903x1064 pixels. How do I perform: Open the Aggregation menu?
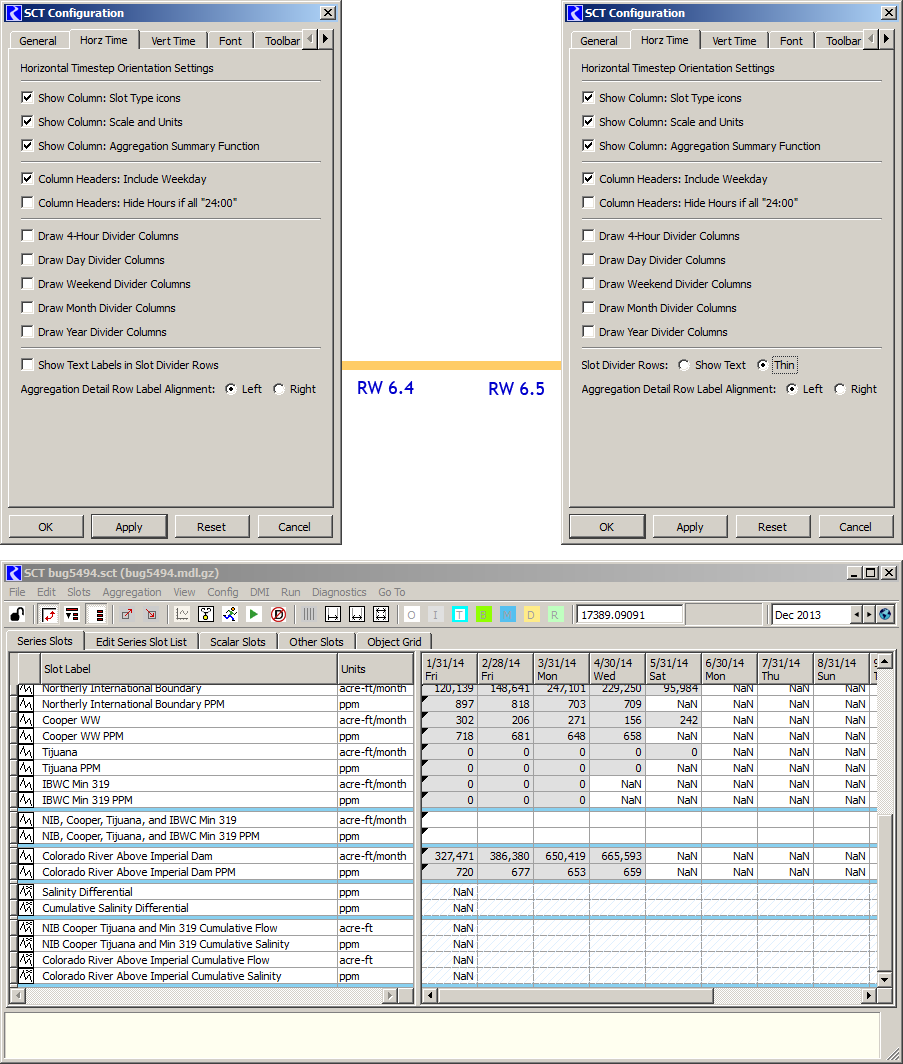pos(132,592)
